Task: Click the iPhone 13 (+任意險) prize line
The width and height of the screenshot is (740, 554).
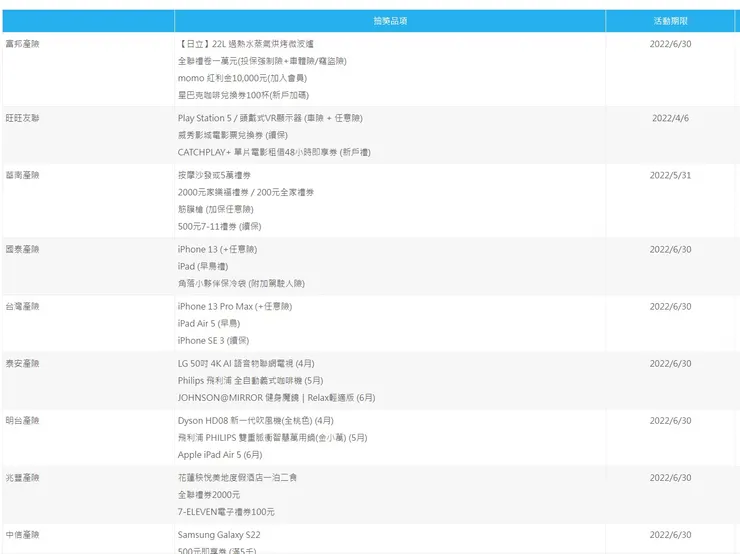Action: coord(217,249)
